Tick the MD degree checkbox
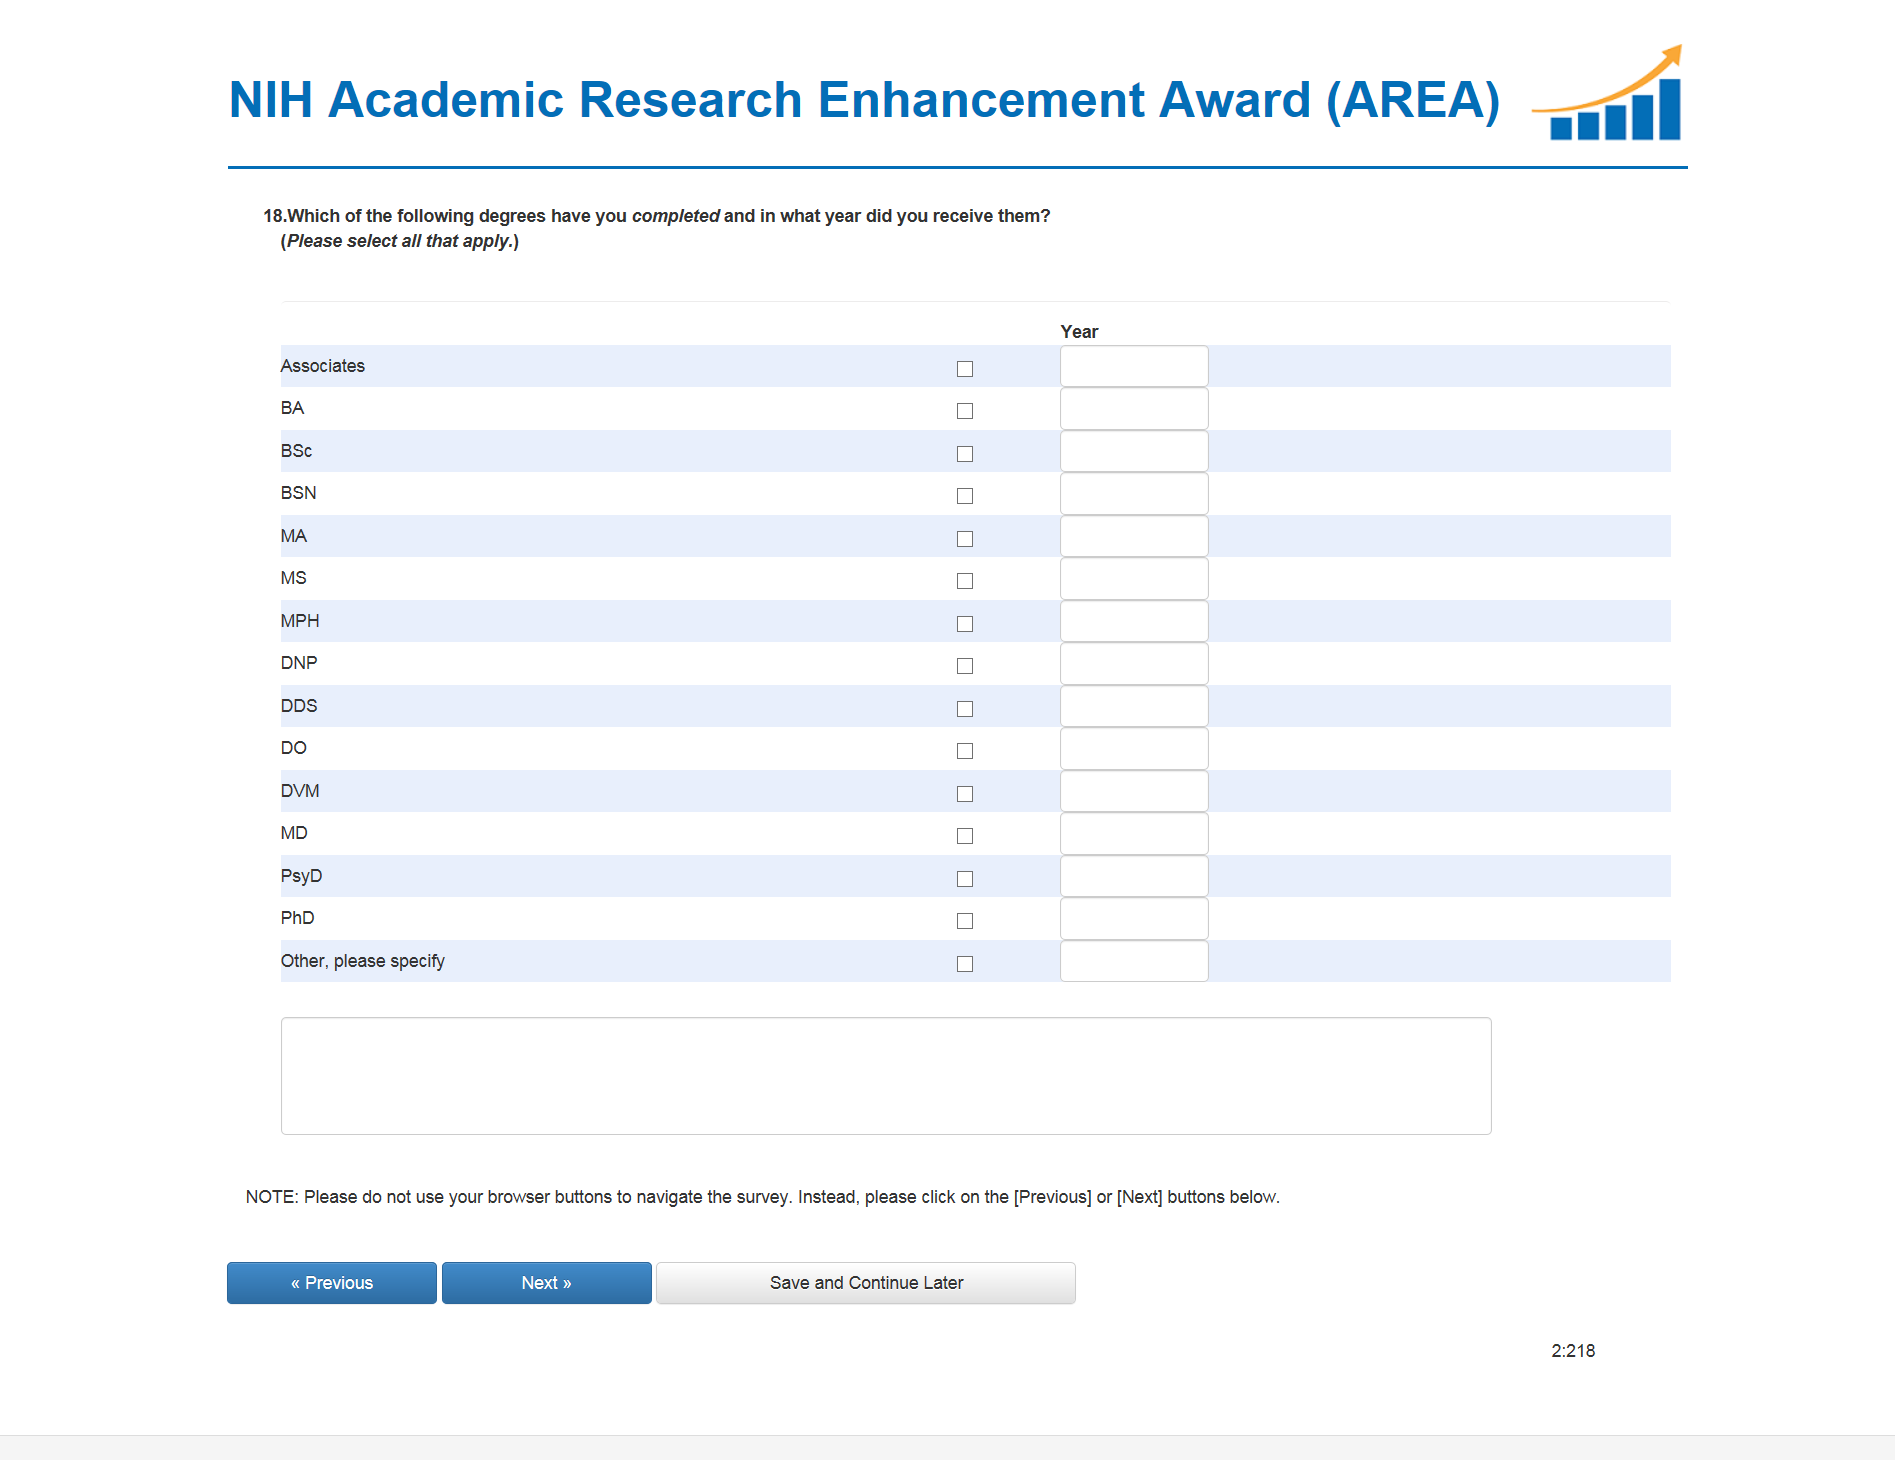Image resolution: width=1895 pixels, height=1460 pixels. coord(965,836)
